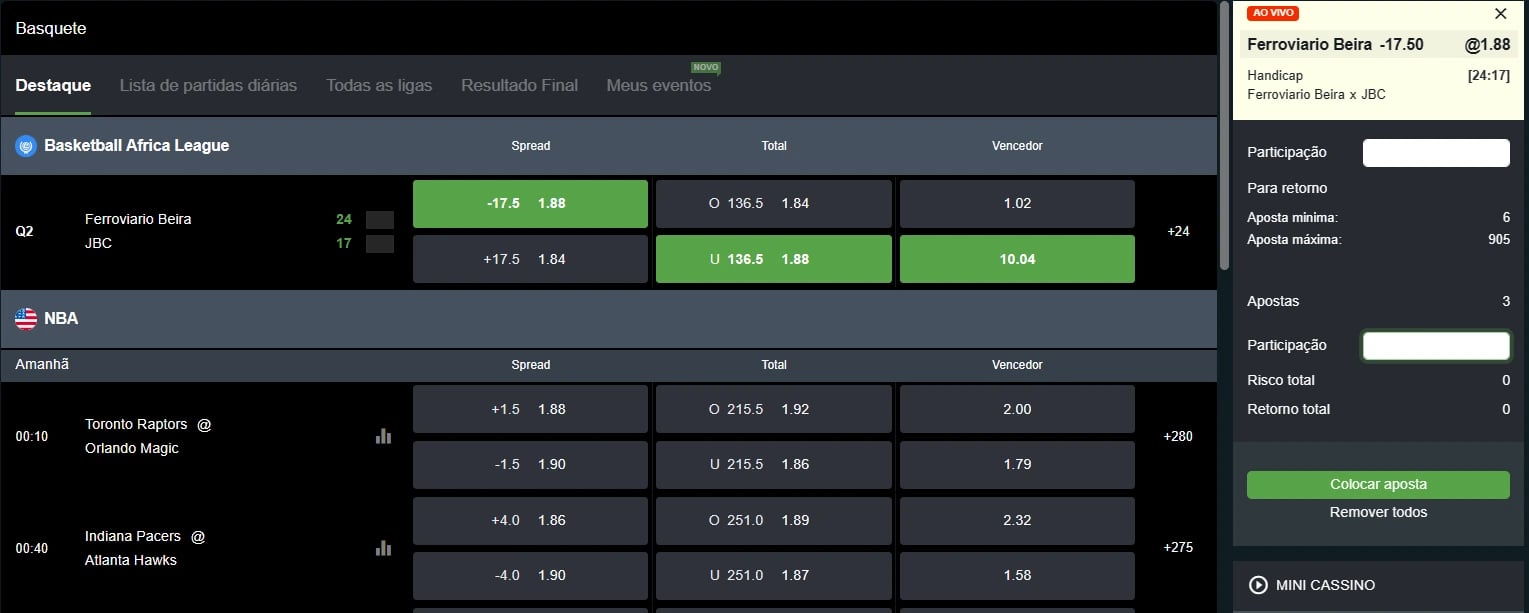Click the Q2 period indicator
Screen dimensions: 1529x613
click(24, 232)
